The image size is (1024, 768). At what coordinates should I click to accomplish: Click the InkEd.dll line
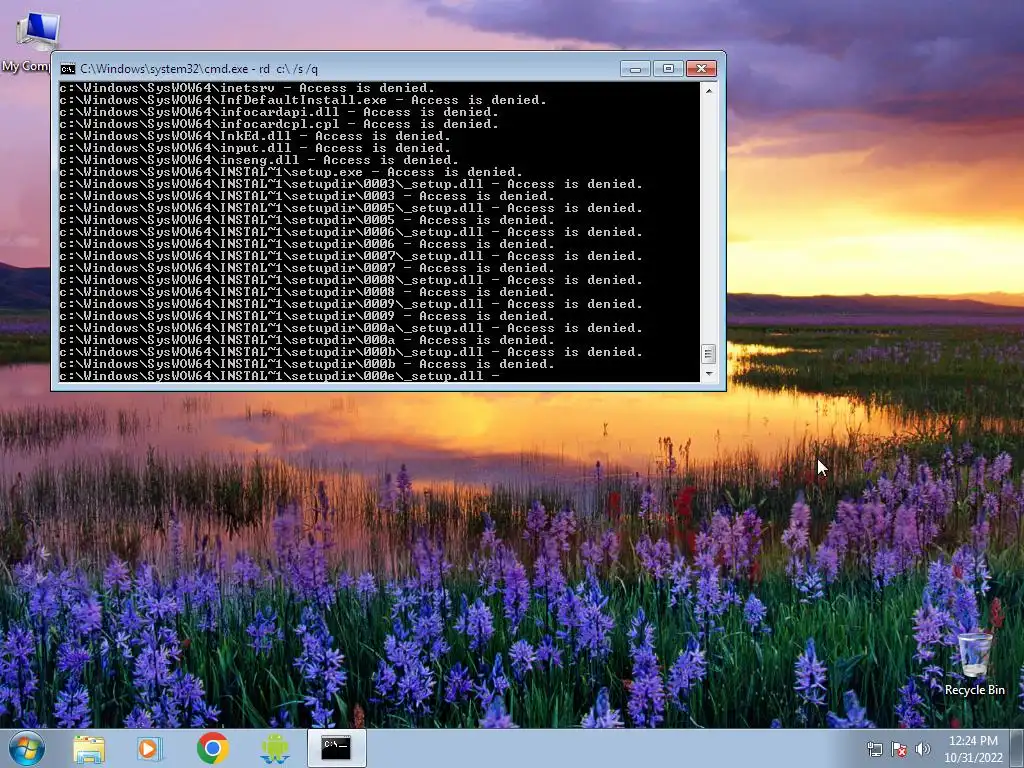(255, 136)
